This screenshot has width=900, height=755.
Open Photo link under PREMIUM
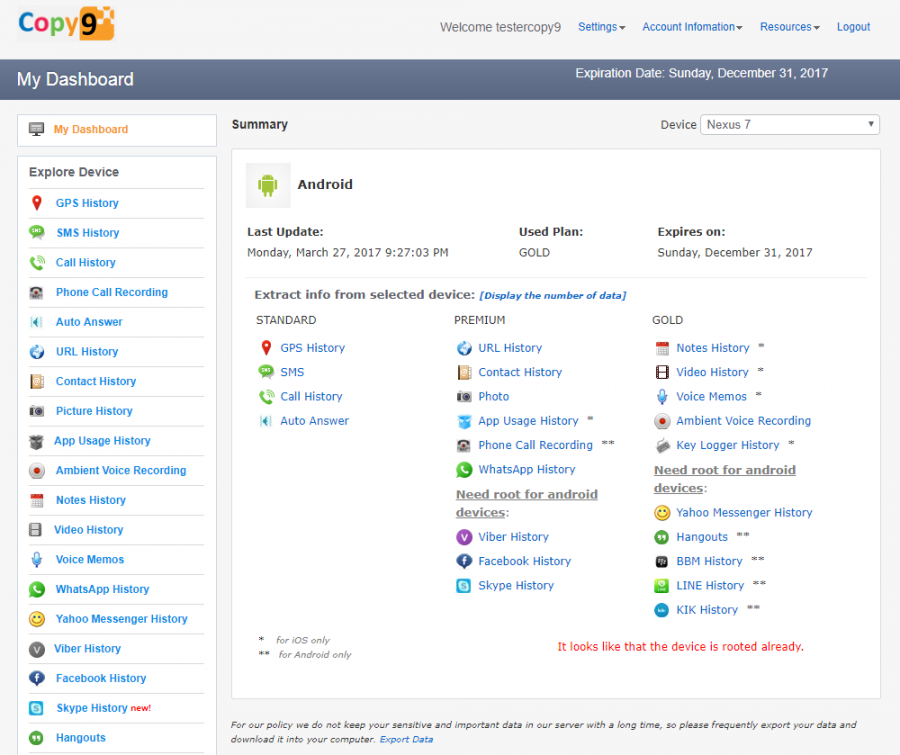(494, 397)
